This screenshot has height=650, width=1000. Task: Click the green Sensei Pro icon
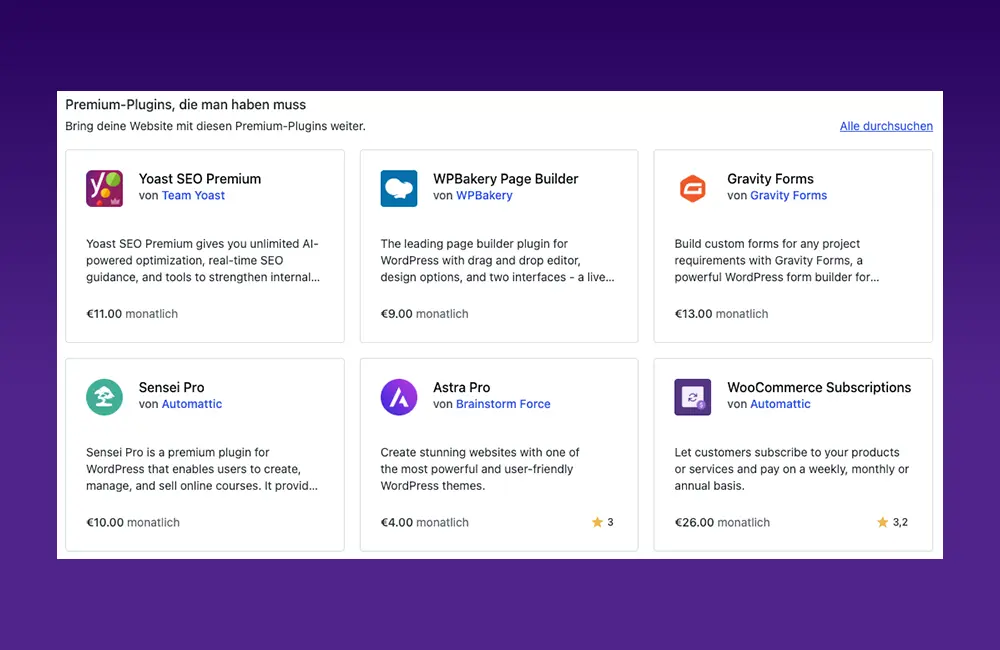tap(105, 397)
